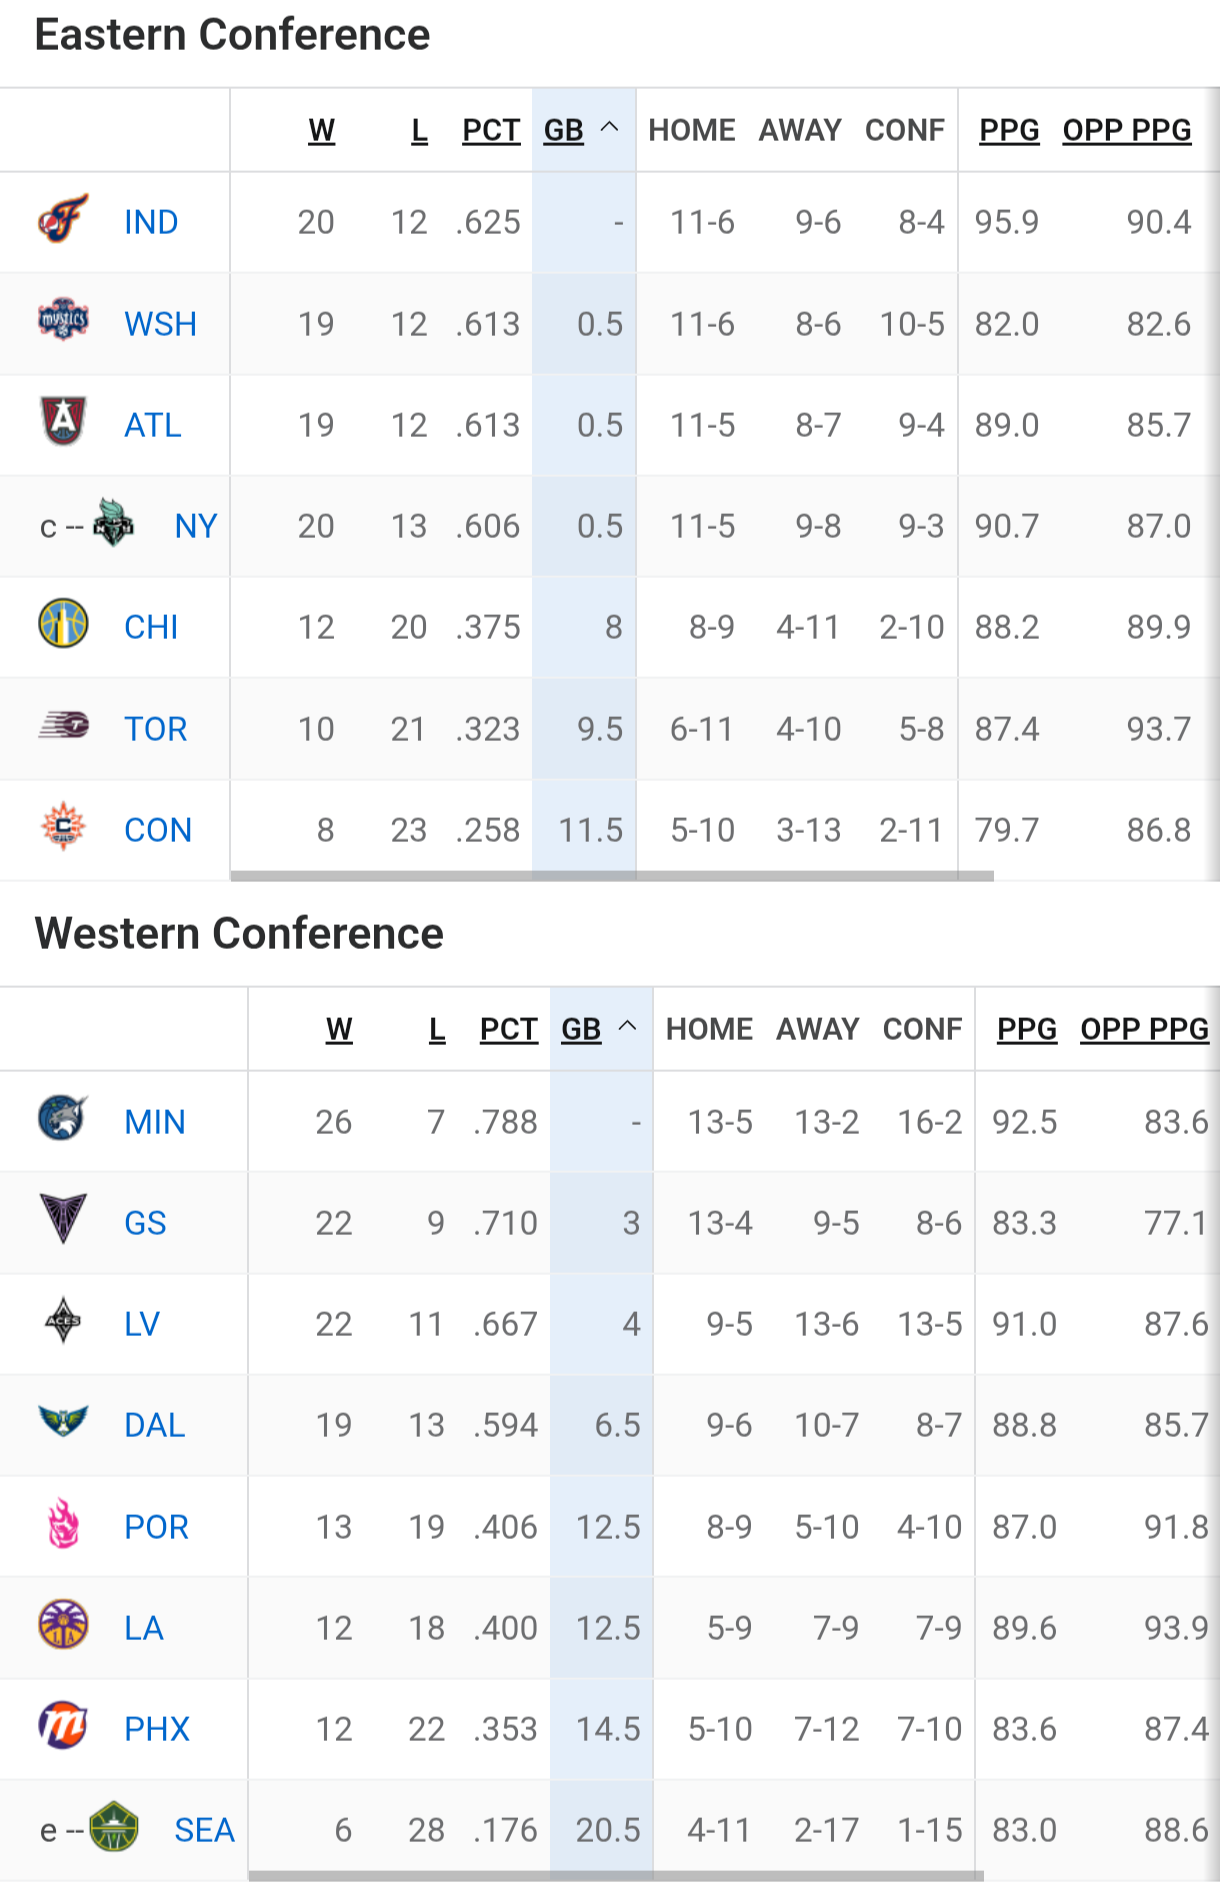The height and width of the screenshot is (1898, 1220).
Task: Tap the Minnesota Lynx logo
Action: 63,1119
